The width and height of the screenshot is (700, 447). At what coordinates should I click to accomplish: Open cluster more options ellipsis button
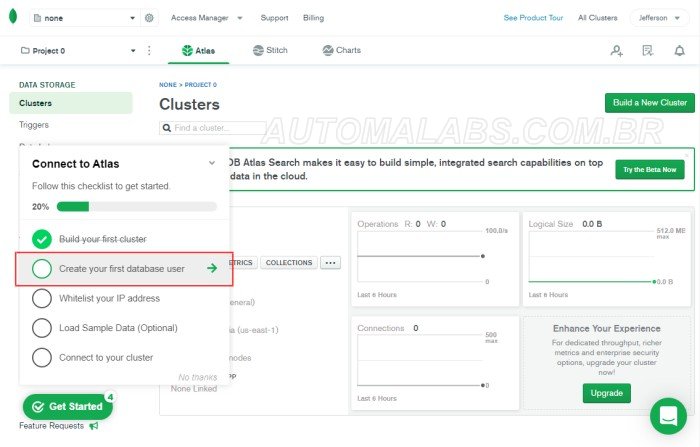(330, 263)
